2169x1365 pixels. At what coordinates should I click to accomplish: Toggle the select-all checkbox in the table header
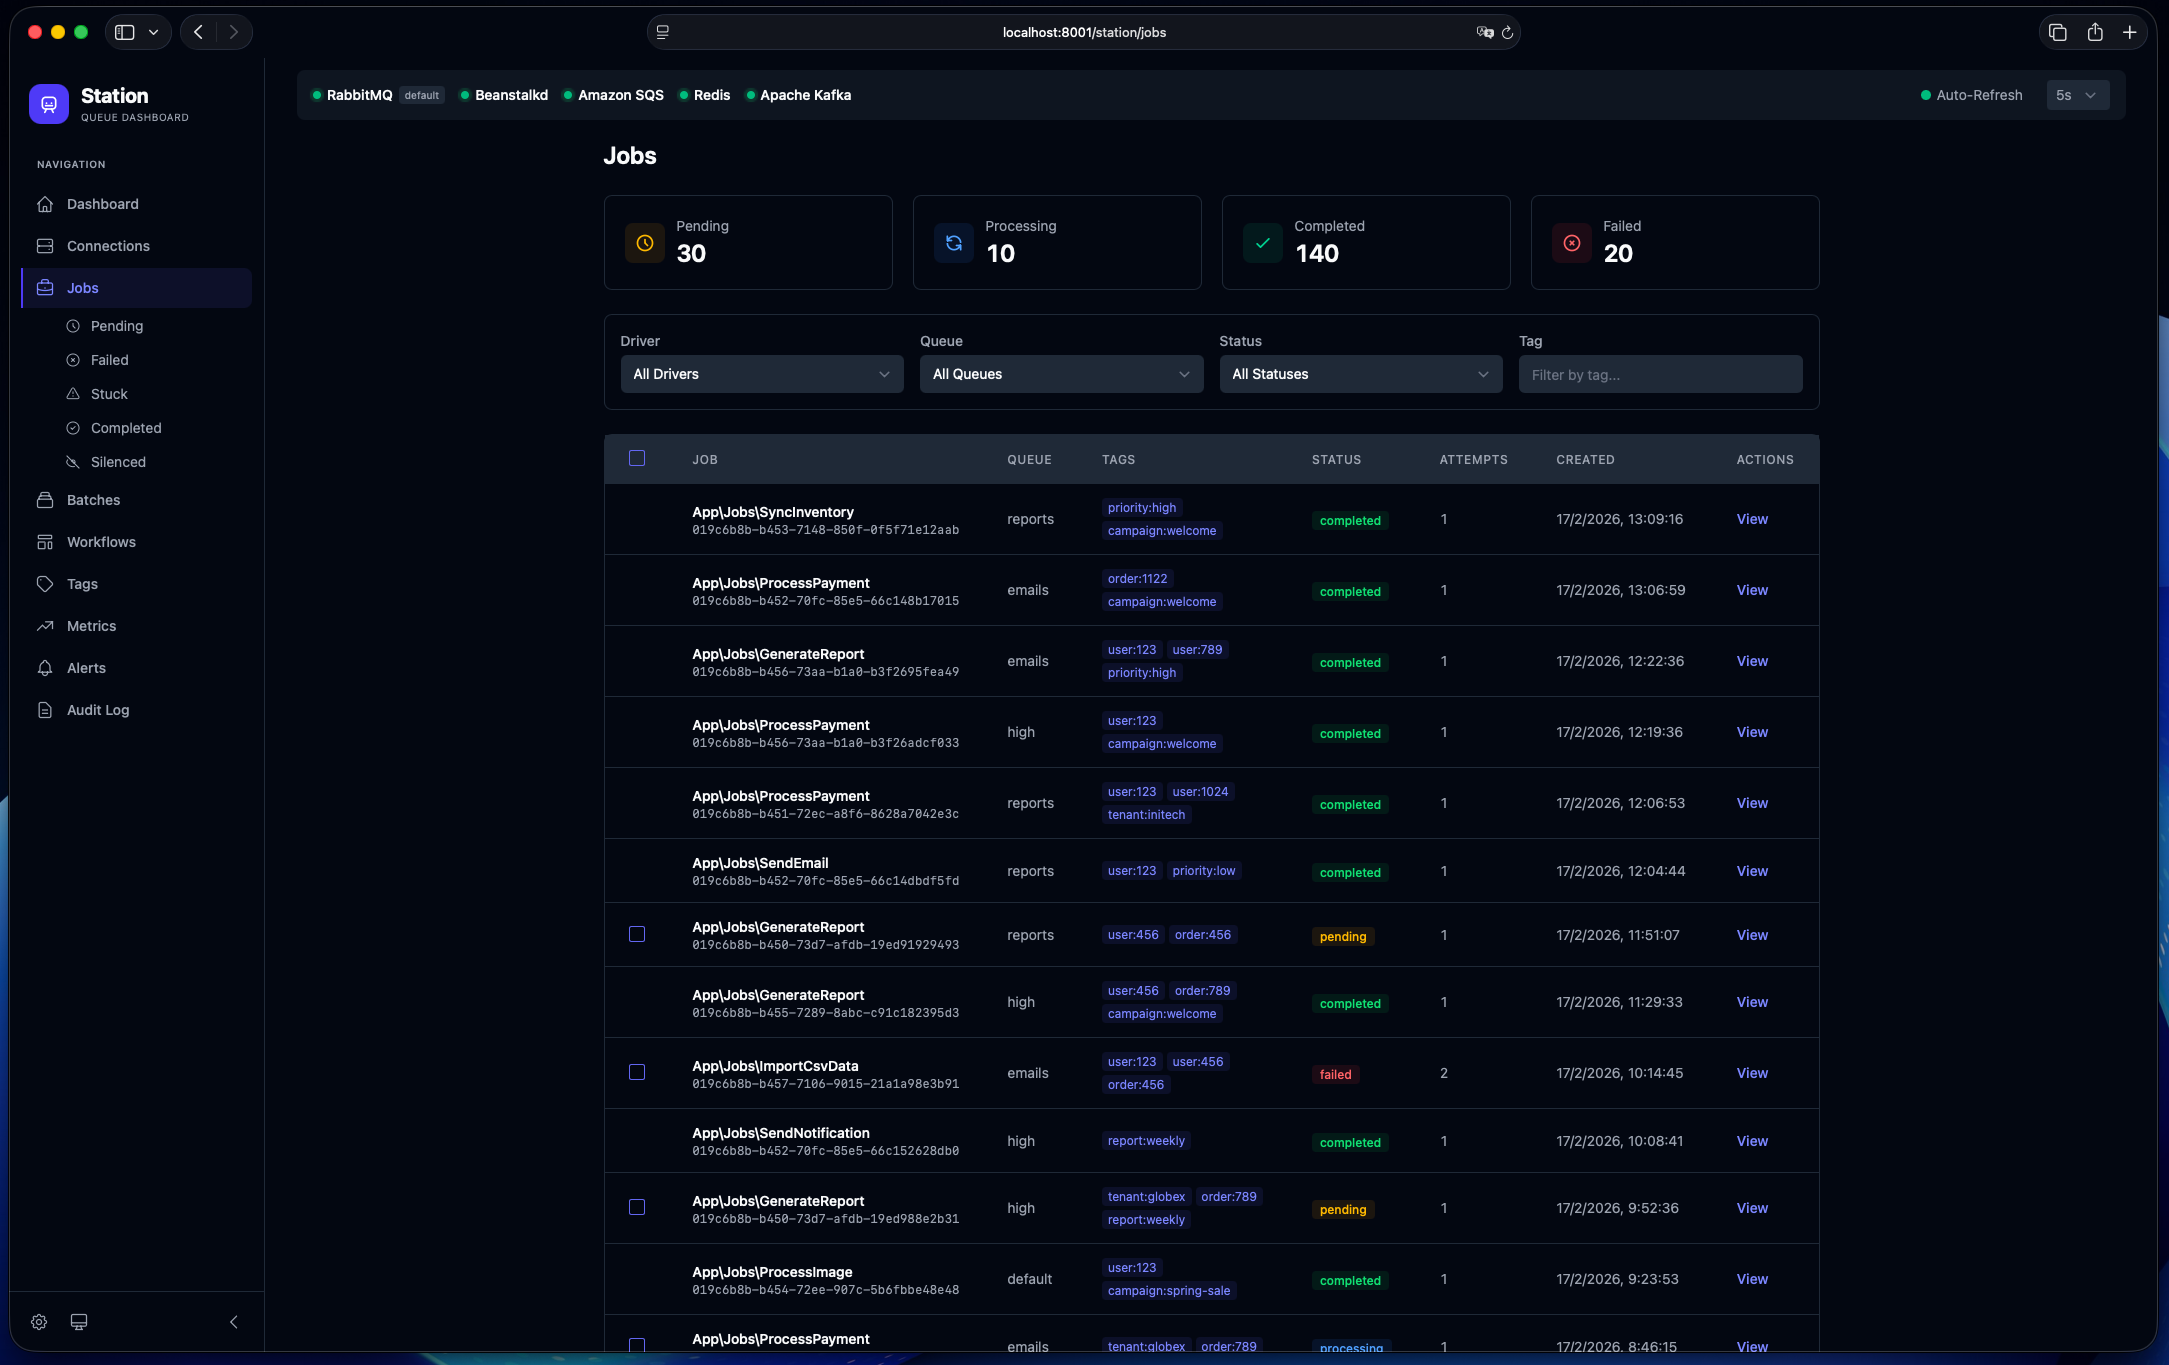point(637,458)
